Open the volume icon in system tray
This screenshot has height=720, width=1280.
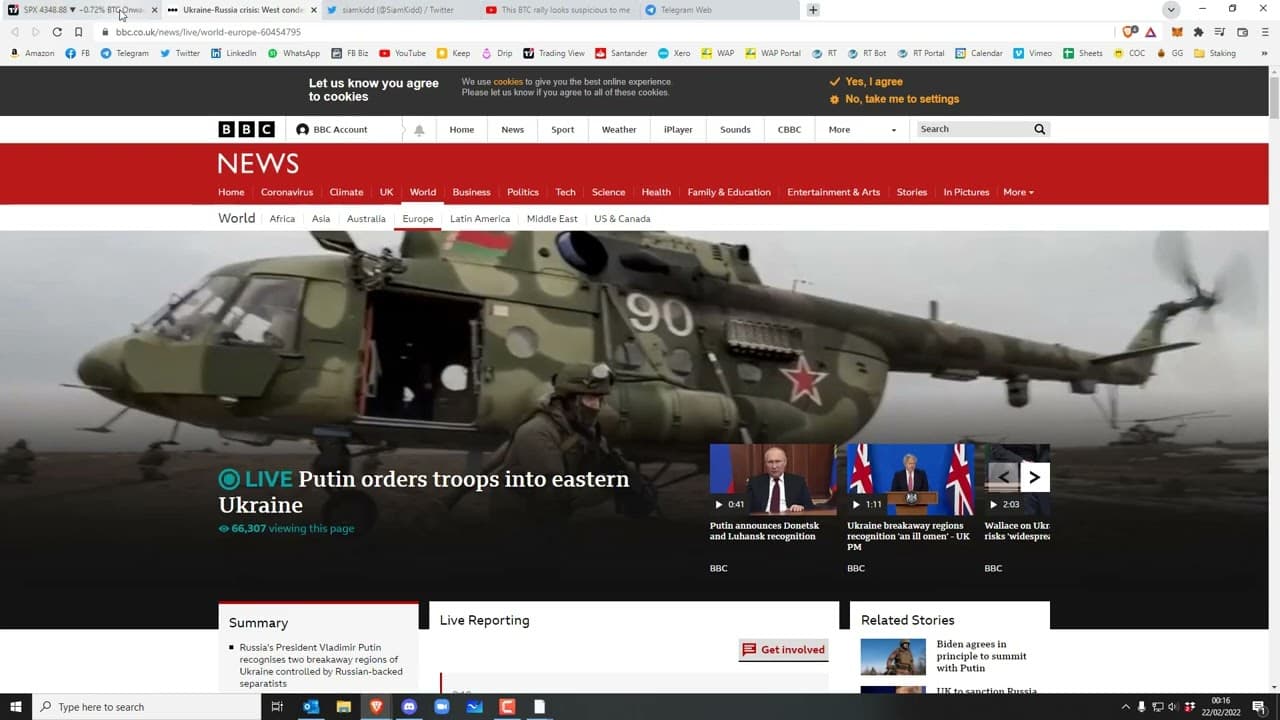pyautogui.click(x=1174, y=707)
